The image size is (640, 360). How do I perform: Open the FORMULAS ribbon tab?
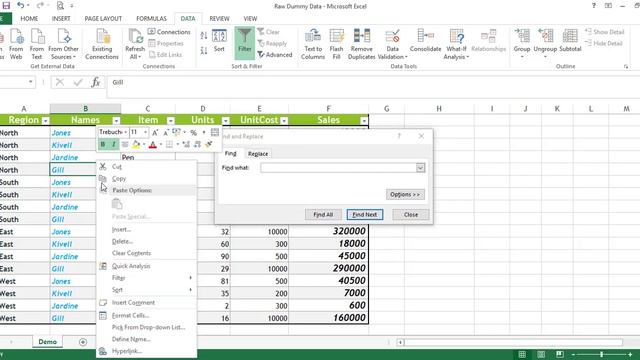(x=151, y=19)
